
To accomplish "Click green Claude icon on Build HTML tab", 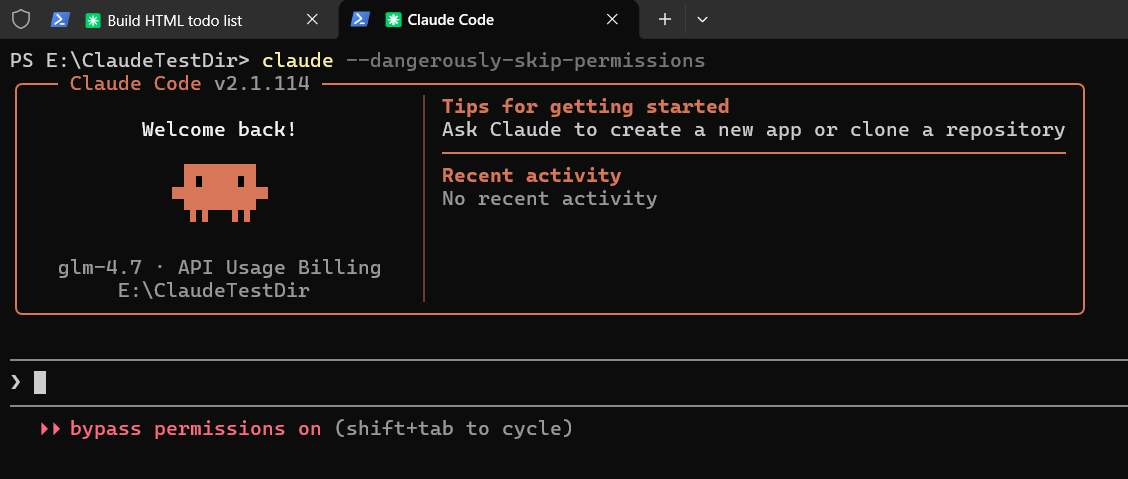I will pyautogui.click(x=93, y=20).
